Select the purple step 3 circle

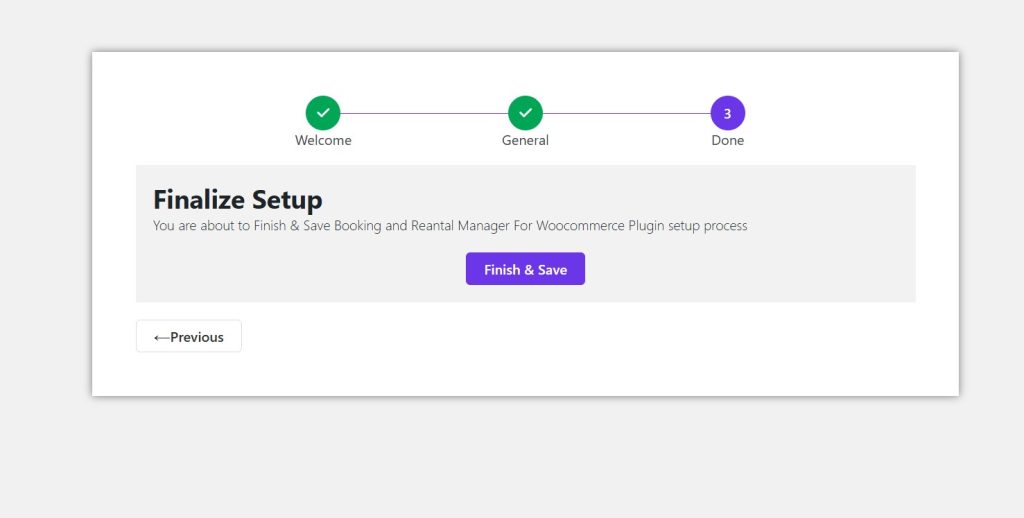[x=727, y=113]
